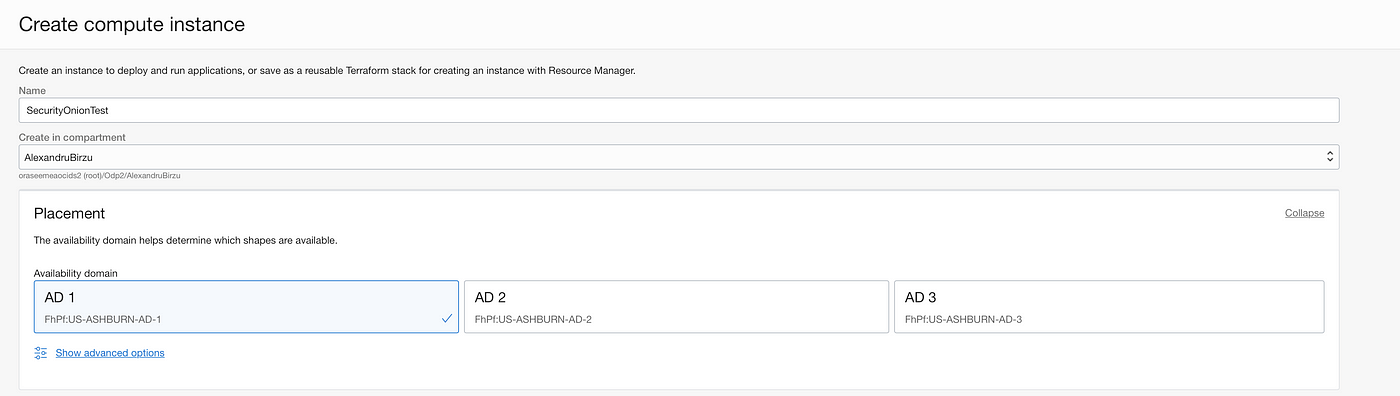The width and height of the screenshot is (1400, 396).
Task: Select the AD 2 availability domain card
Action: pyautogui.click(x=676, y=306)
